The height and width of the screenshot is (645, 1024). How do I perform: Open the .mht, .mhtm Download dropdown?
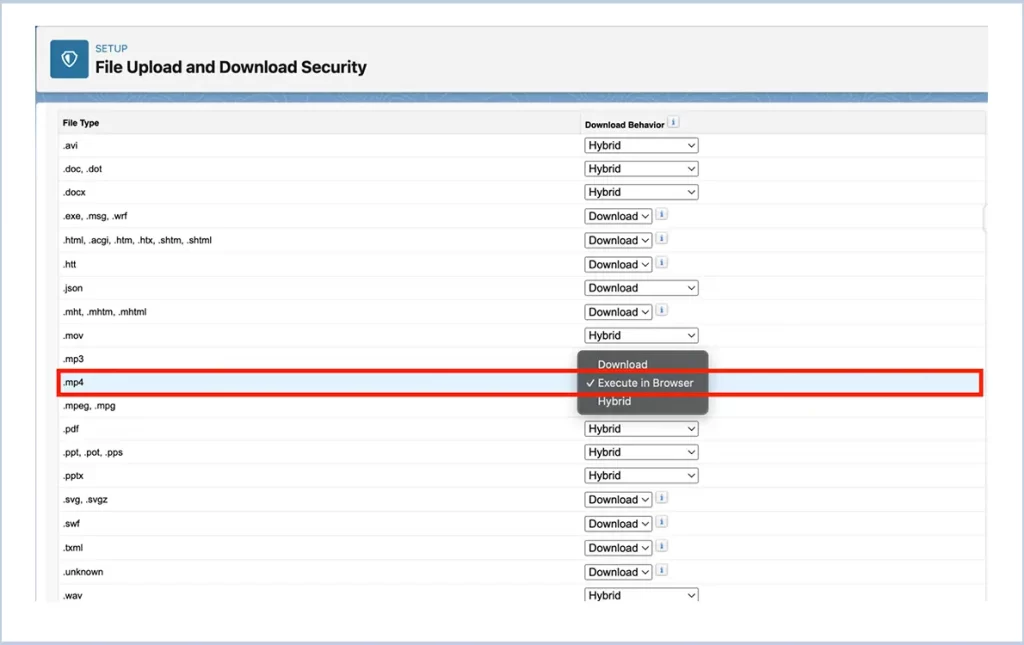point(618,312)
